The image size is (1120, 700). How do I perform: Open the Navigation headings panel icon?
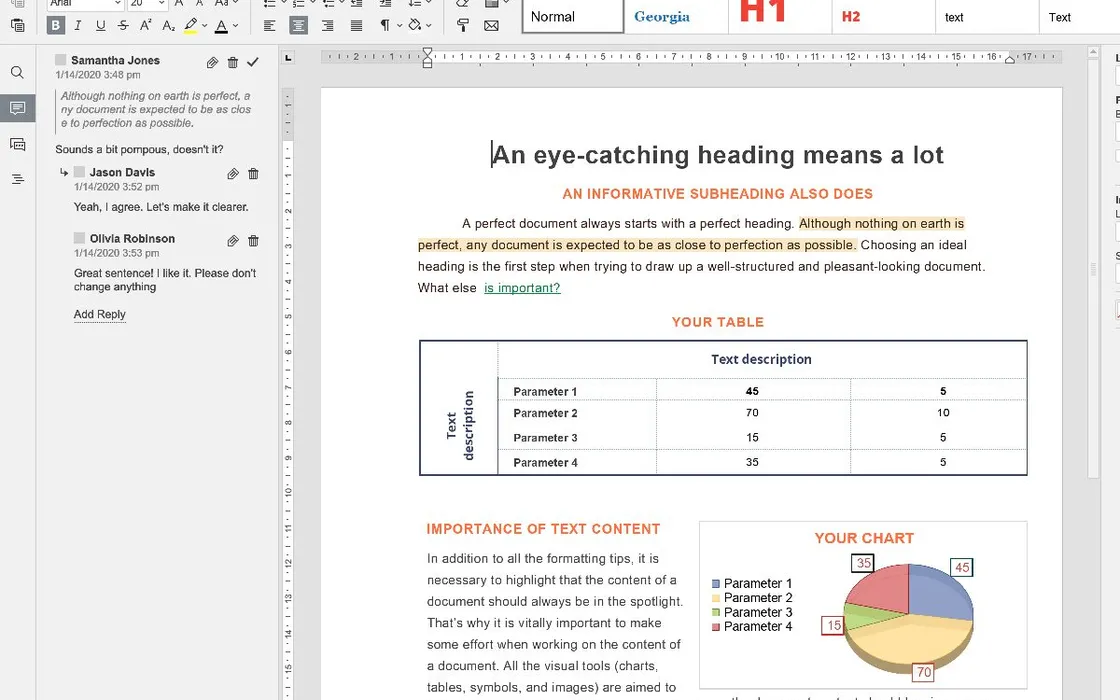pyautogui.click(x=17, y=179)
